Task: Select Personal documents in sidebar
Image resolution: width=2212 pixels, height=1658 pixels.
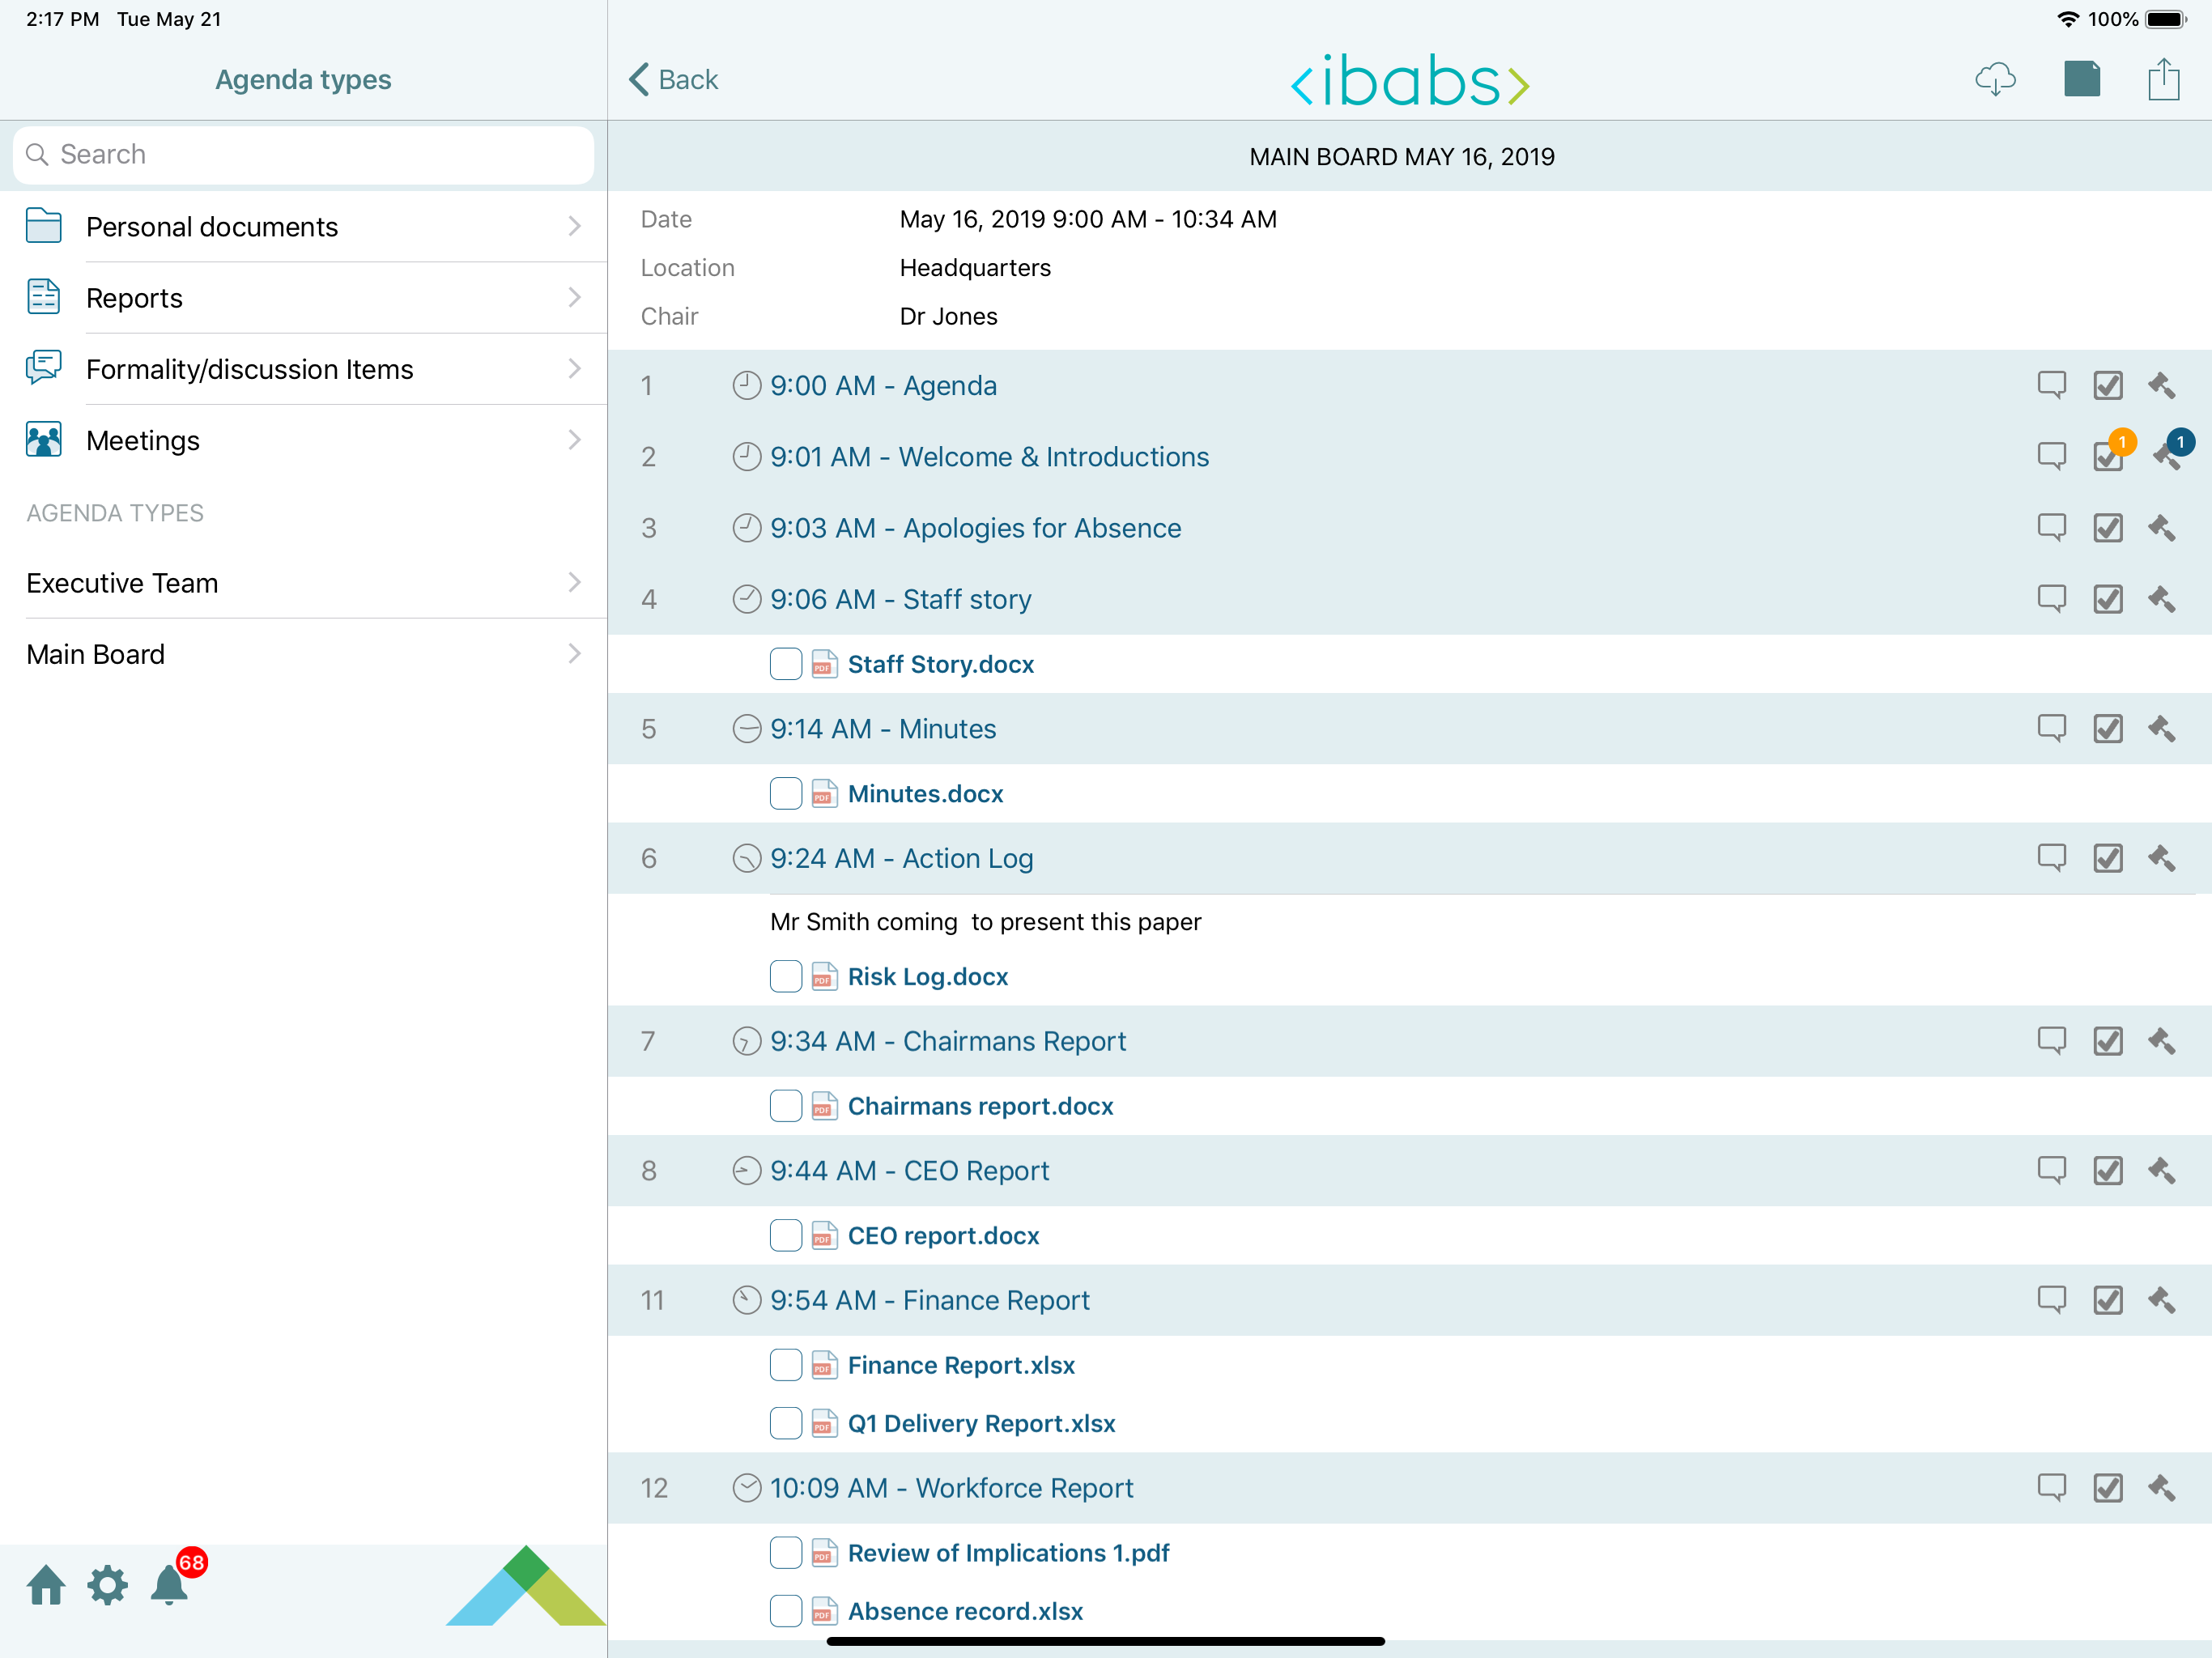Action: pos(303,227)
